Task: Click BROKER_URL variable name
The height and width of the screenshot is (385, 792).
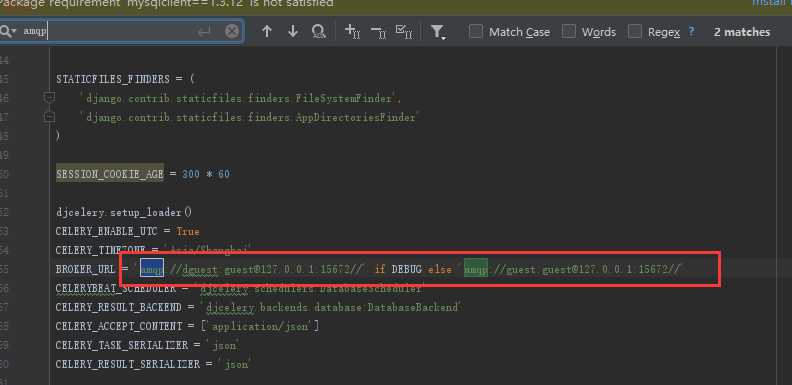Action: 85,269
